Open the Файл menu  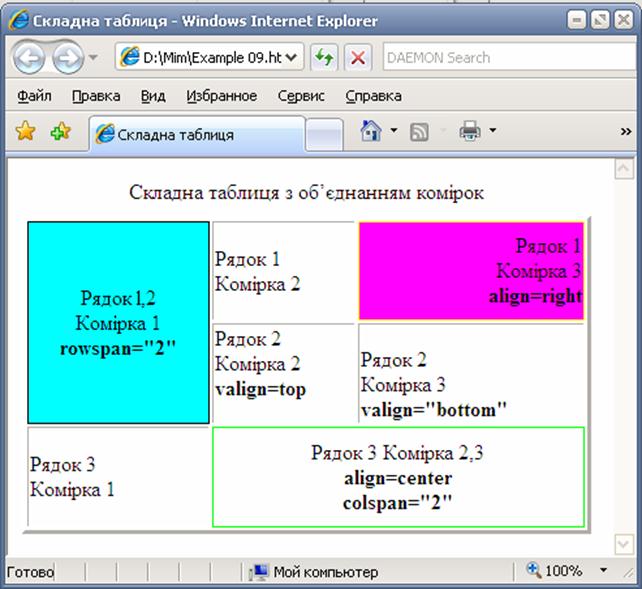click(x=34, y=96)
